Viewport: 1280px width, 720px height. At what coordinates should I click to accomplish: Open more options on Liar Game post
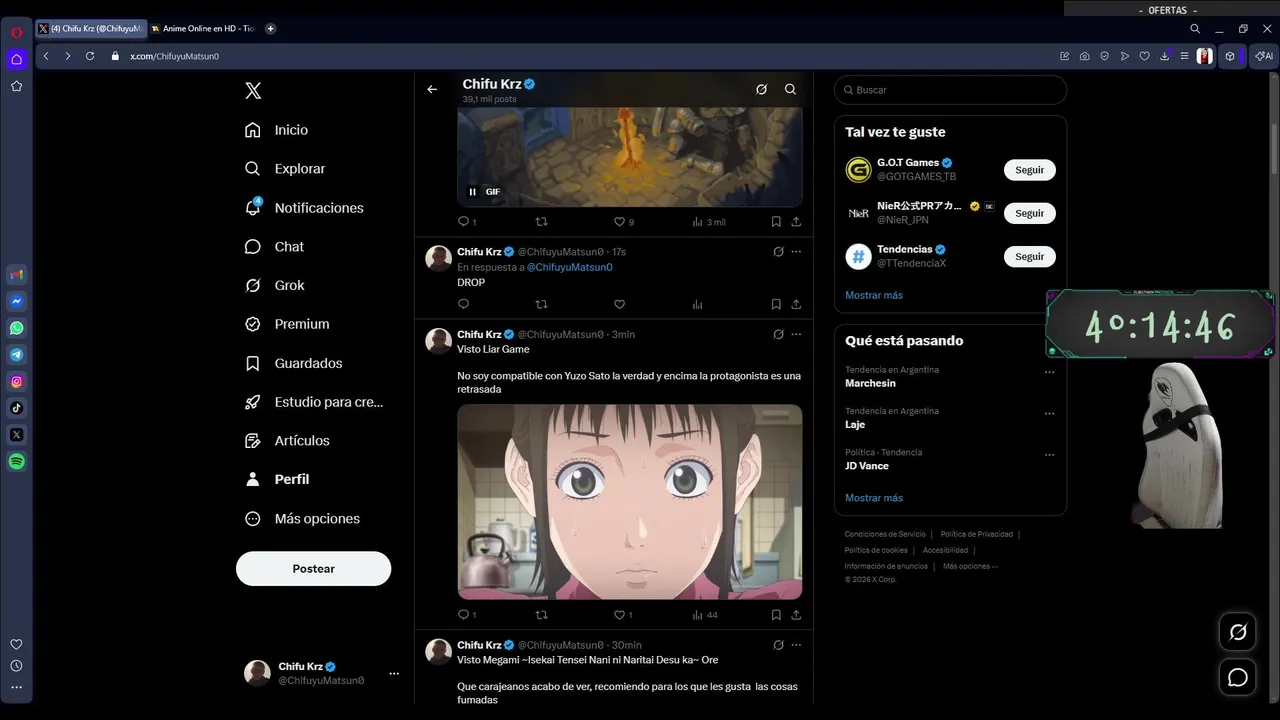pyautogui.click(x=796, y=334)
